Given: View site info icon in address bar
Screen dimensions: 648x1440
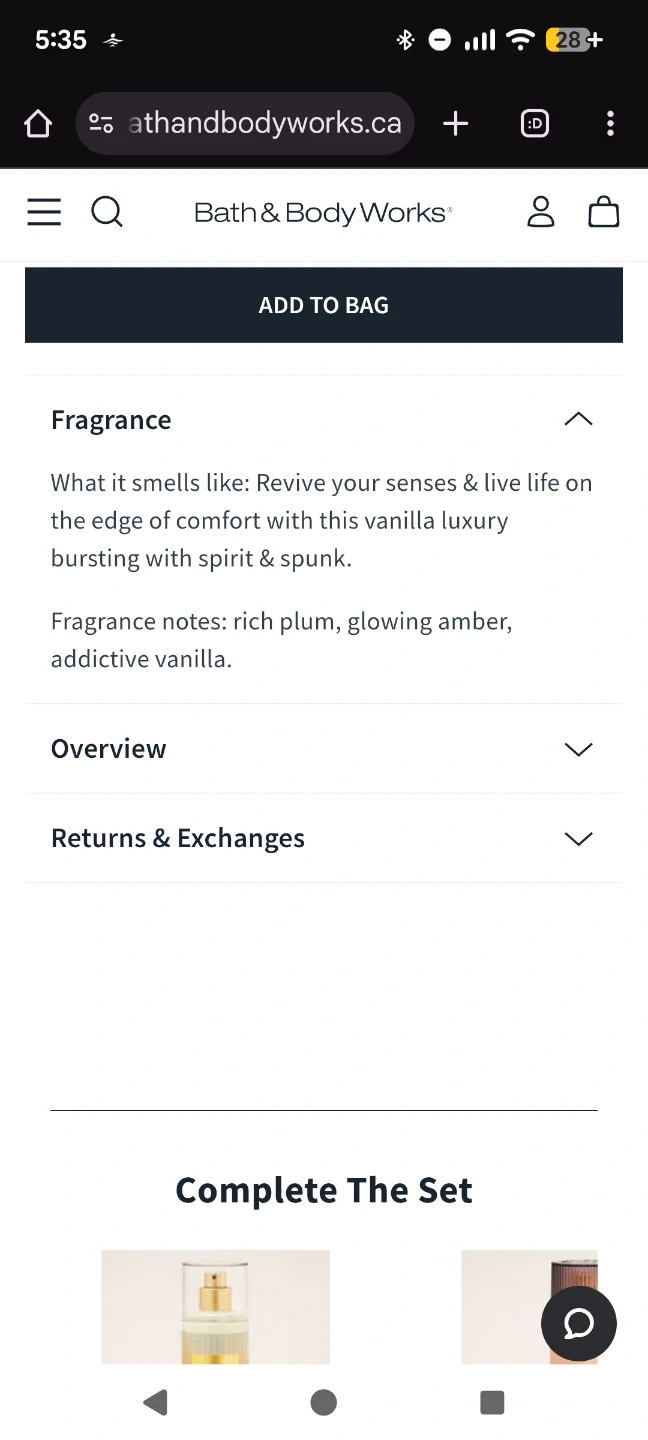Looking at the screenshot, I should (101, 124).
